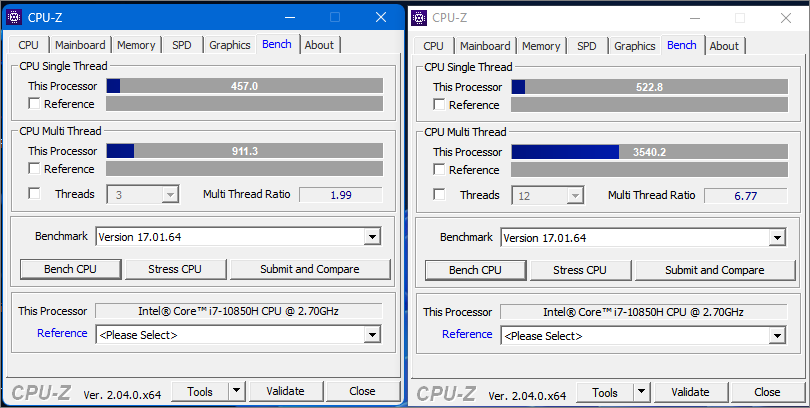The image size is (810, 408).
Task: Open Mainboard tab in right window
Action: [485, 46]
